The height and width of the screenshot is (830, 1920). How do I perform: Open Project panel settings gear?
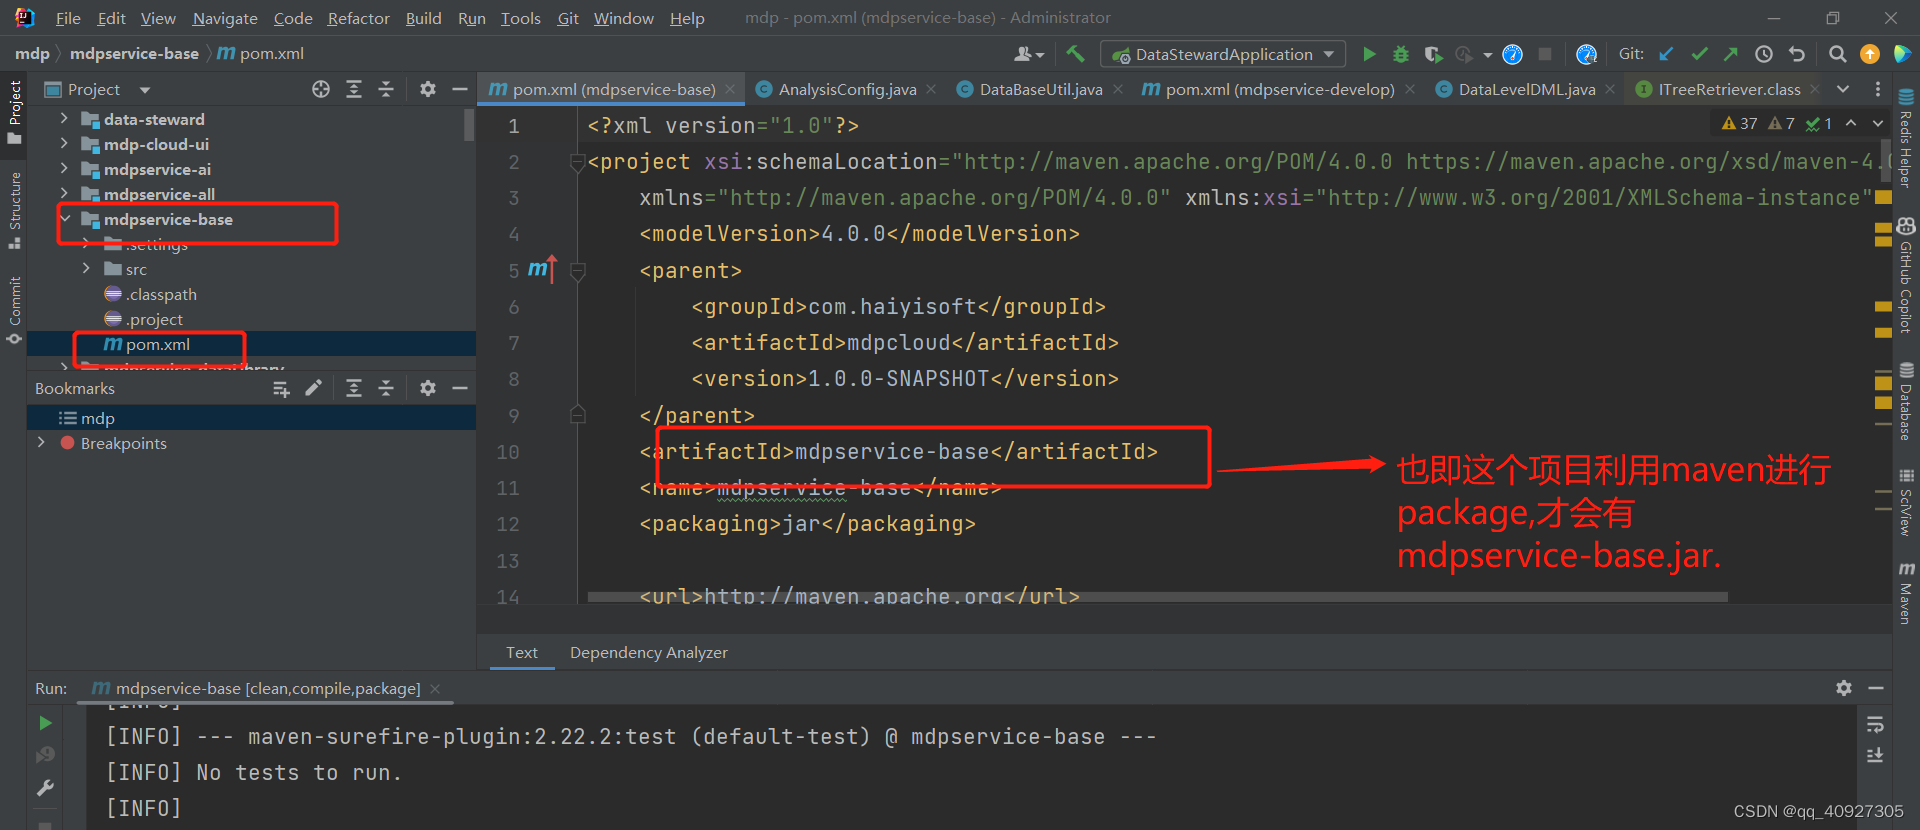tap(428, 89)
